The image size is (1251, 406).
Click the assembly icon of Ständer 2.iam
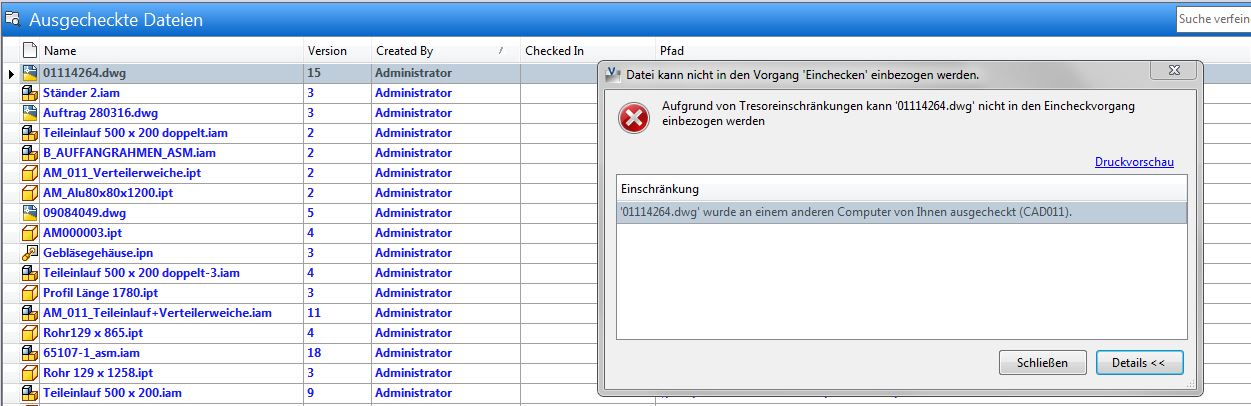30,93
